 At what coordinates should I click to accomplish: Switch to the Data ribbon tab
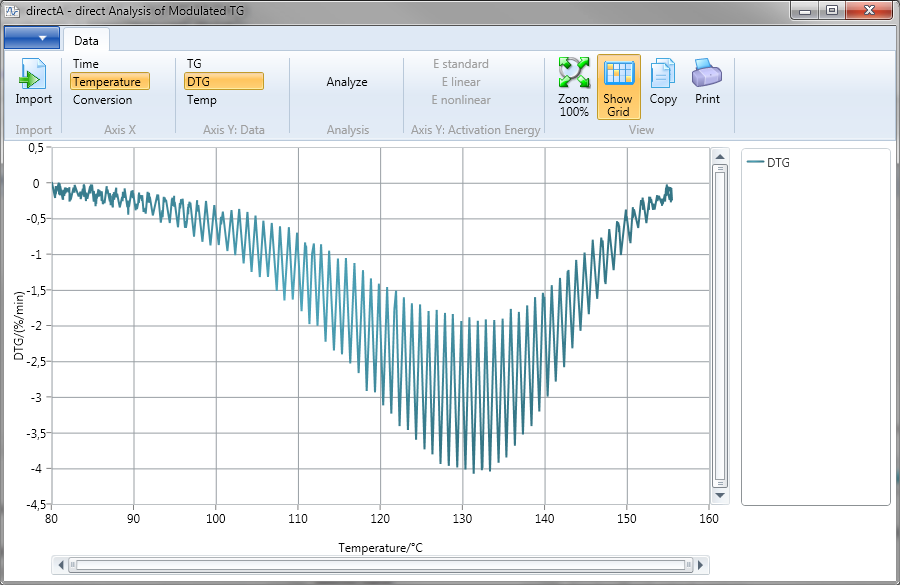pos(86,40)
